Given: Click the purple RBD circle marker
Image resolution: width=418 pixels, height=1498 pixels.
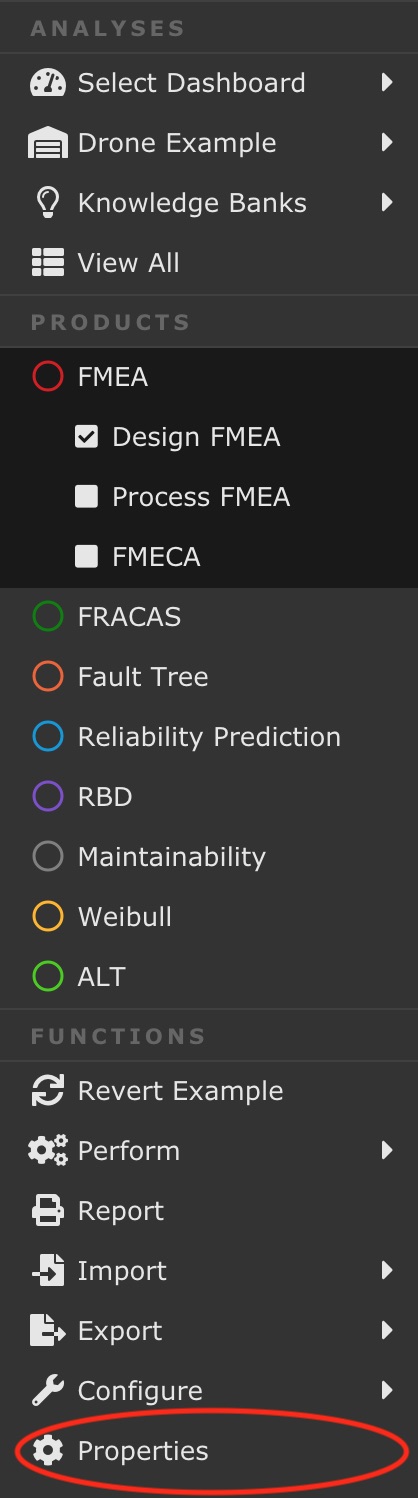Looking at the screenshot, I should (48, 797).
